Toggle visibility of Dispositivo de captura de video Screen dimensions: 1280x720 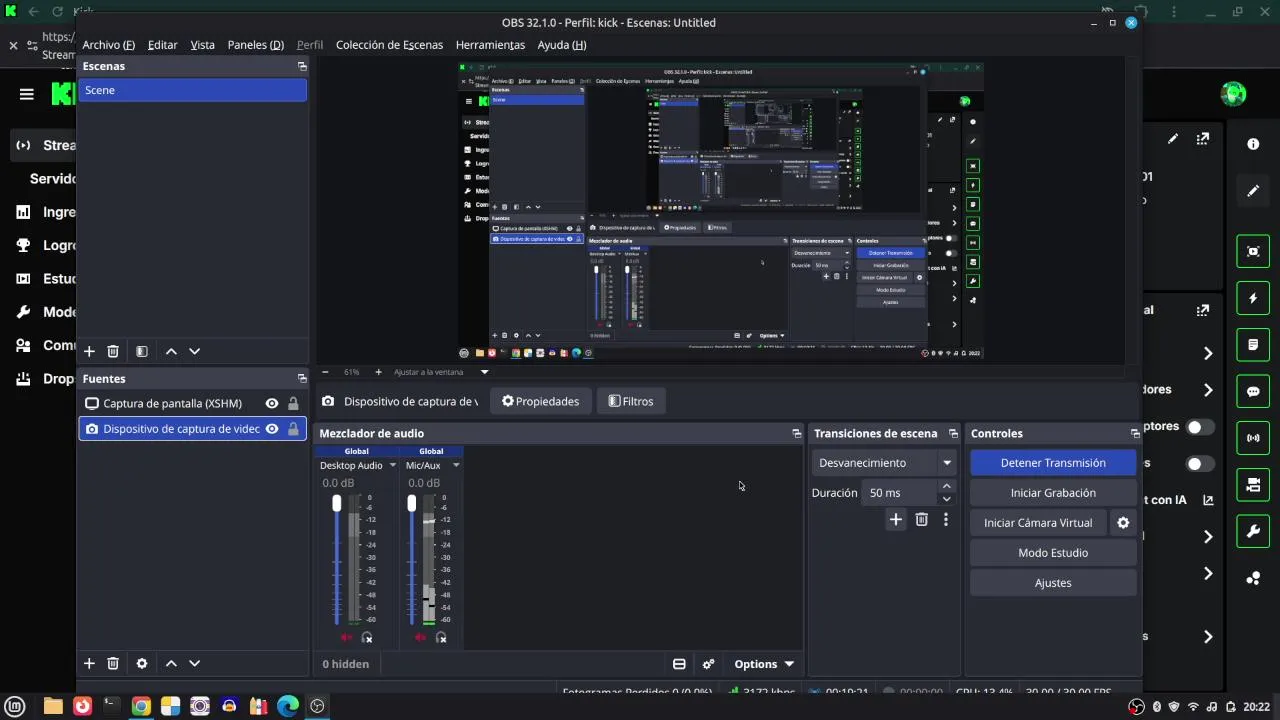(271, 429)
